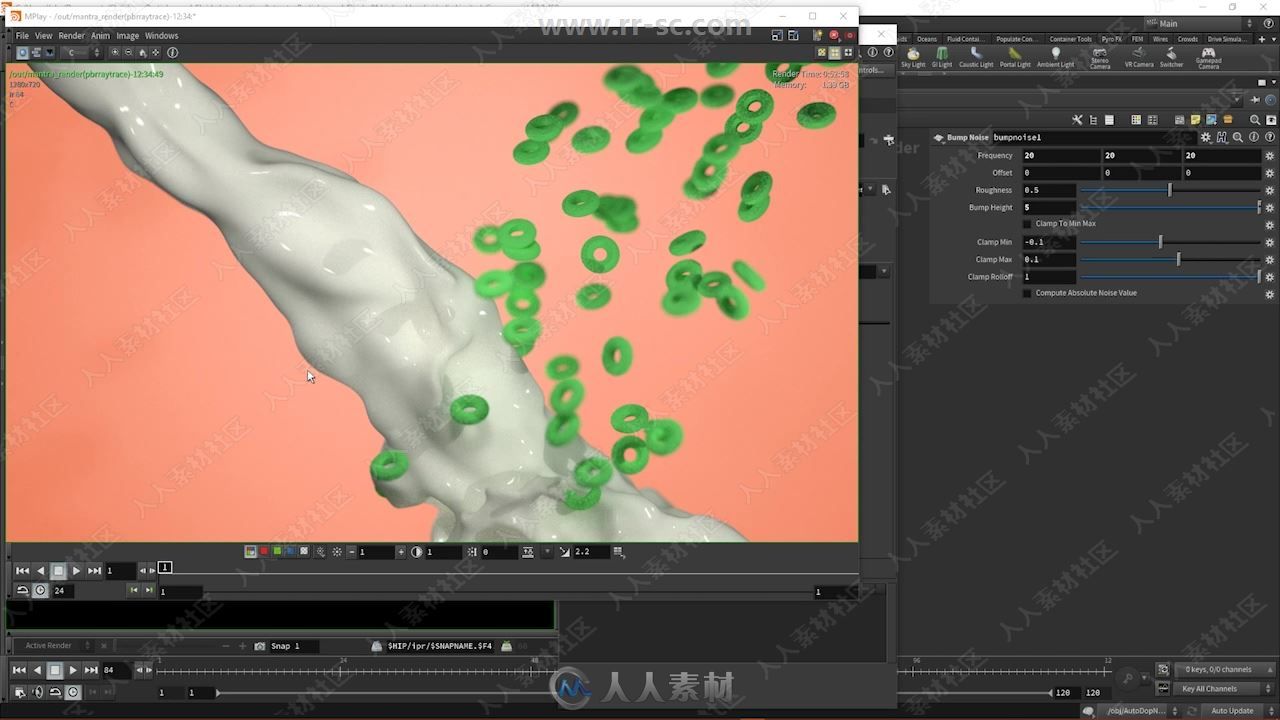Viewport: 1280px width, 720px height.
Task: Toggle the blue channel display in MPlay
Action: click(x=290, y=551)
